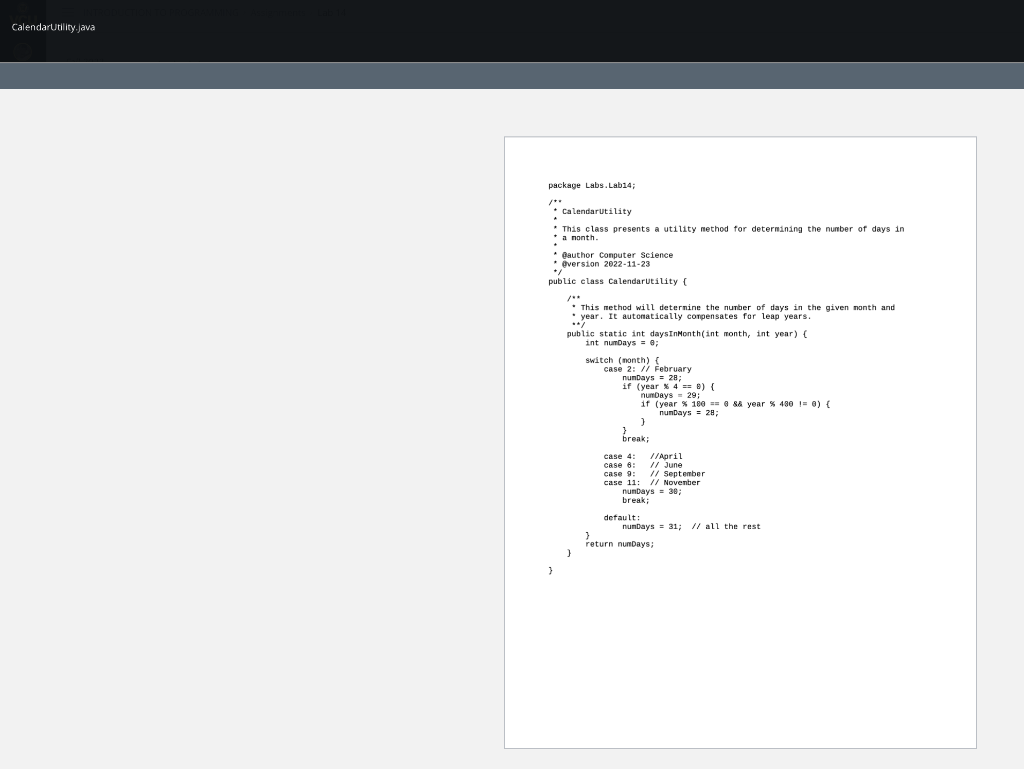Open the INTRODUCTION TO PROGRAMMING breadcrumb link

coord(162,12)
